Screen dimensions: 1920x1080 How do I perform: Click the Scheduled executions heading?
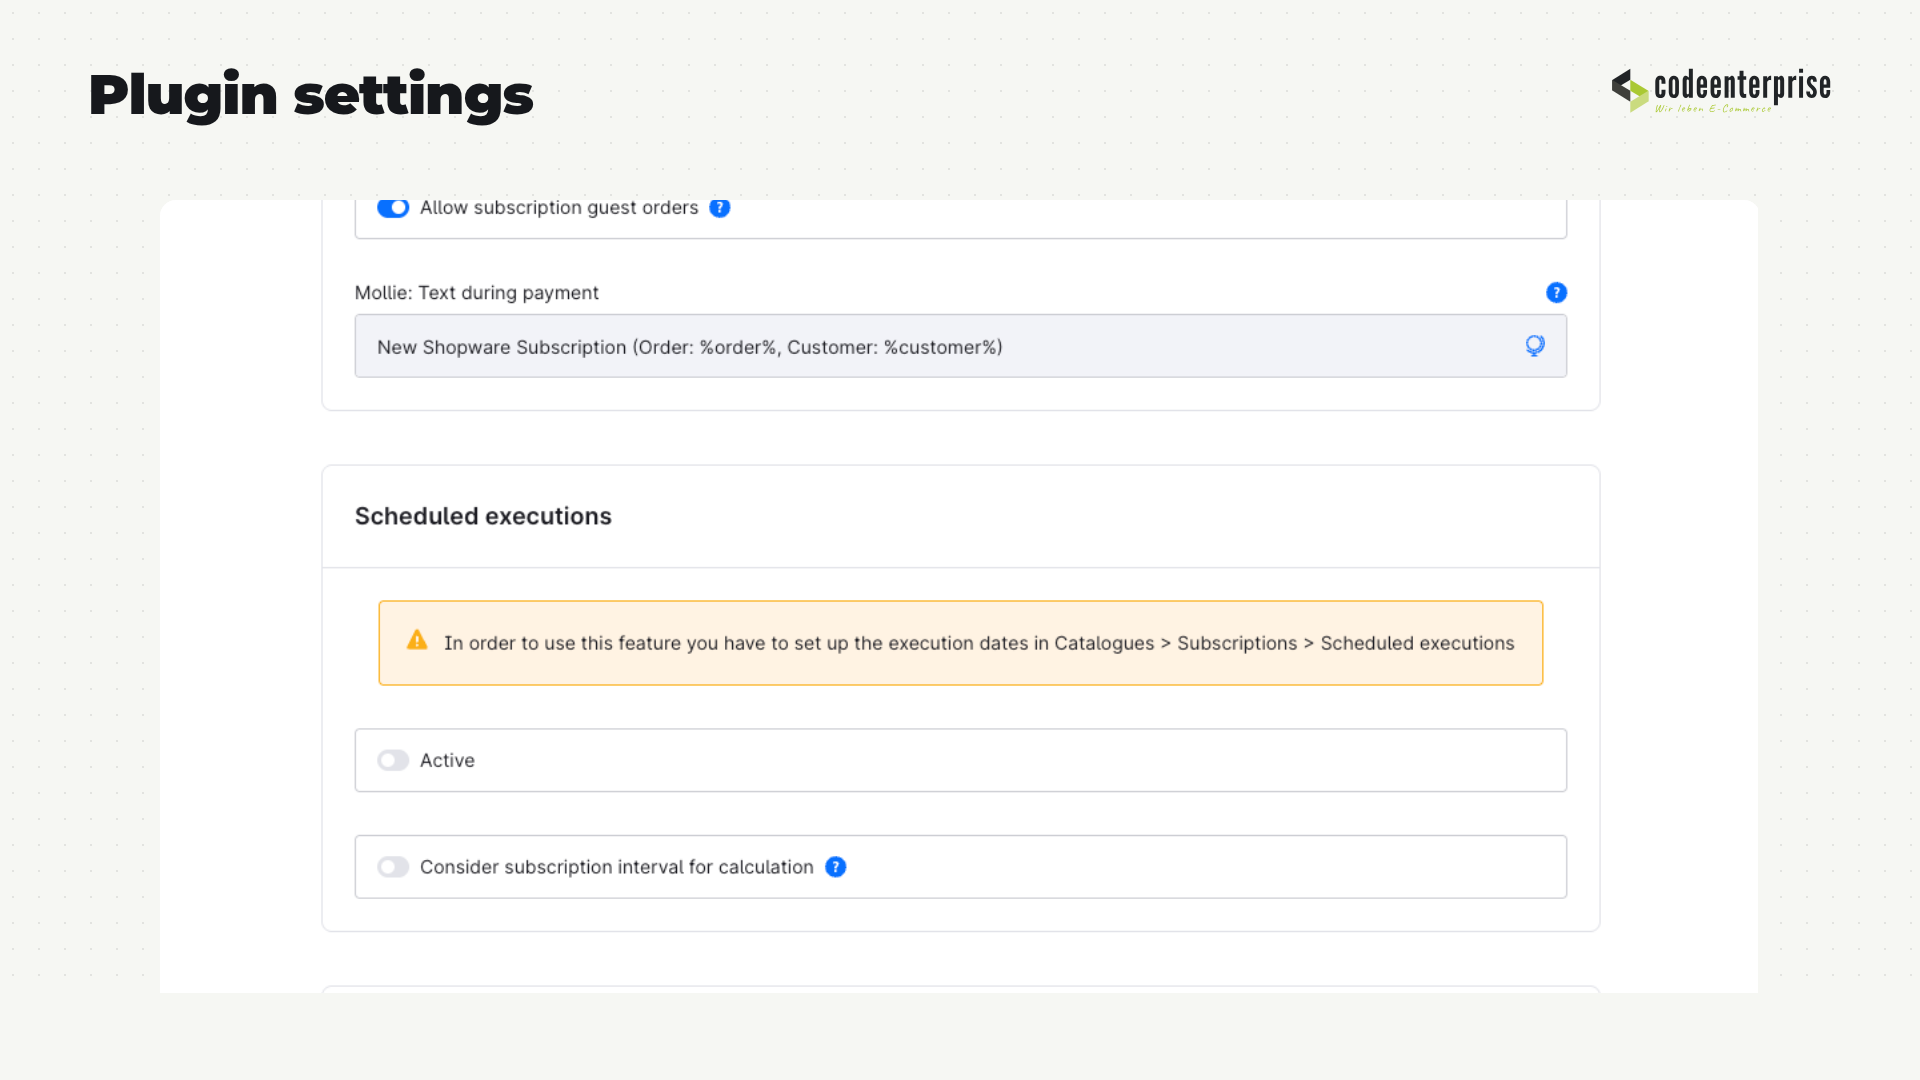(483, 516)
